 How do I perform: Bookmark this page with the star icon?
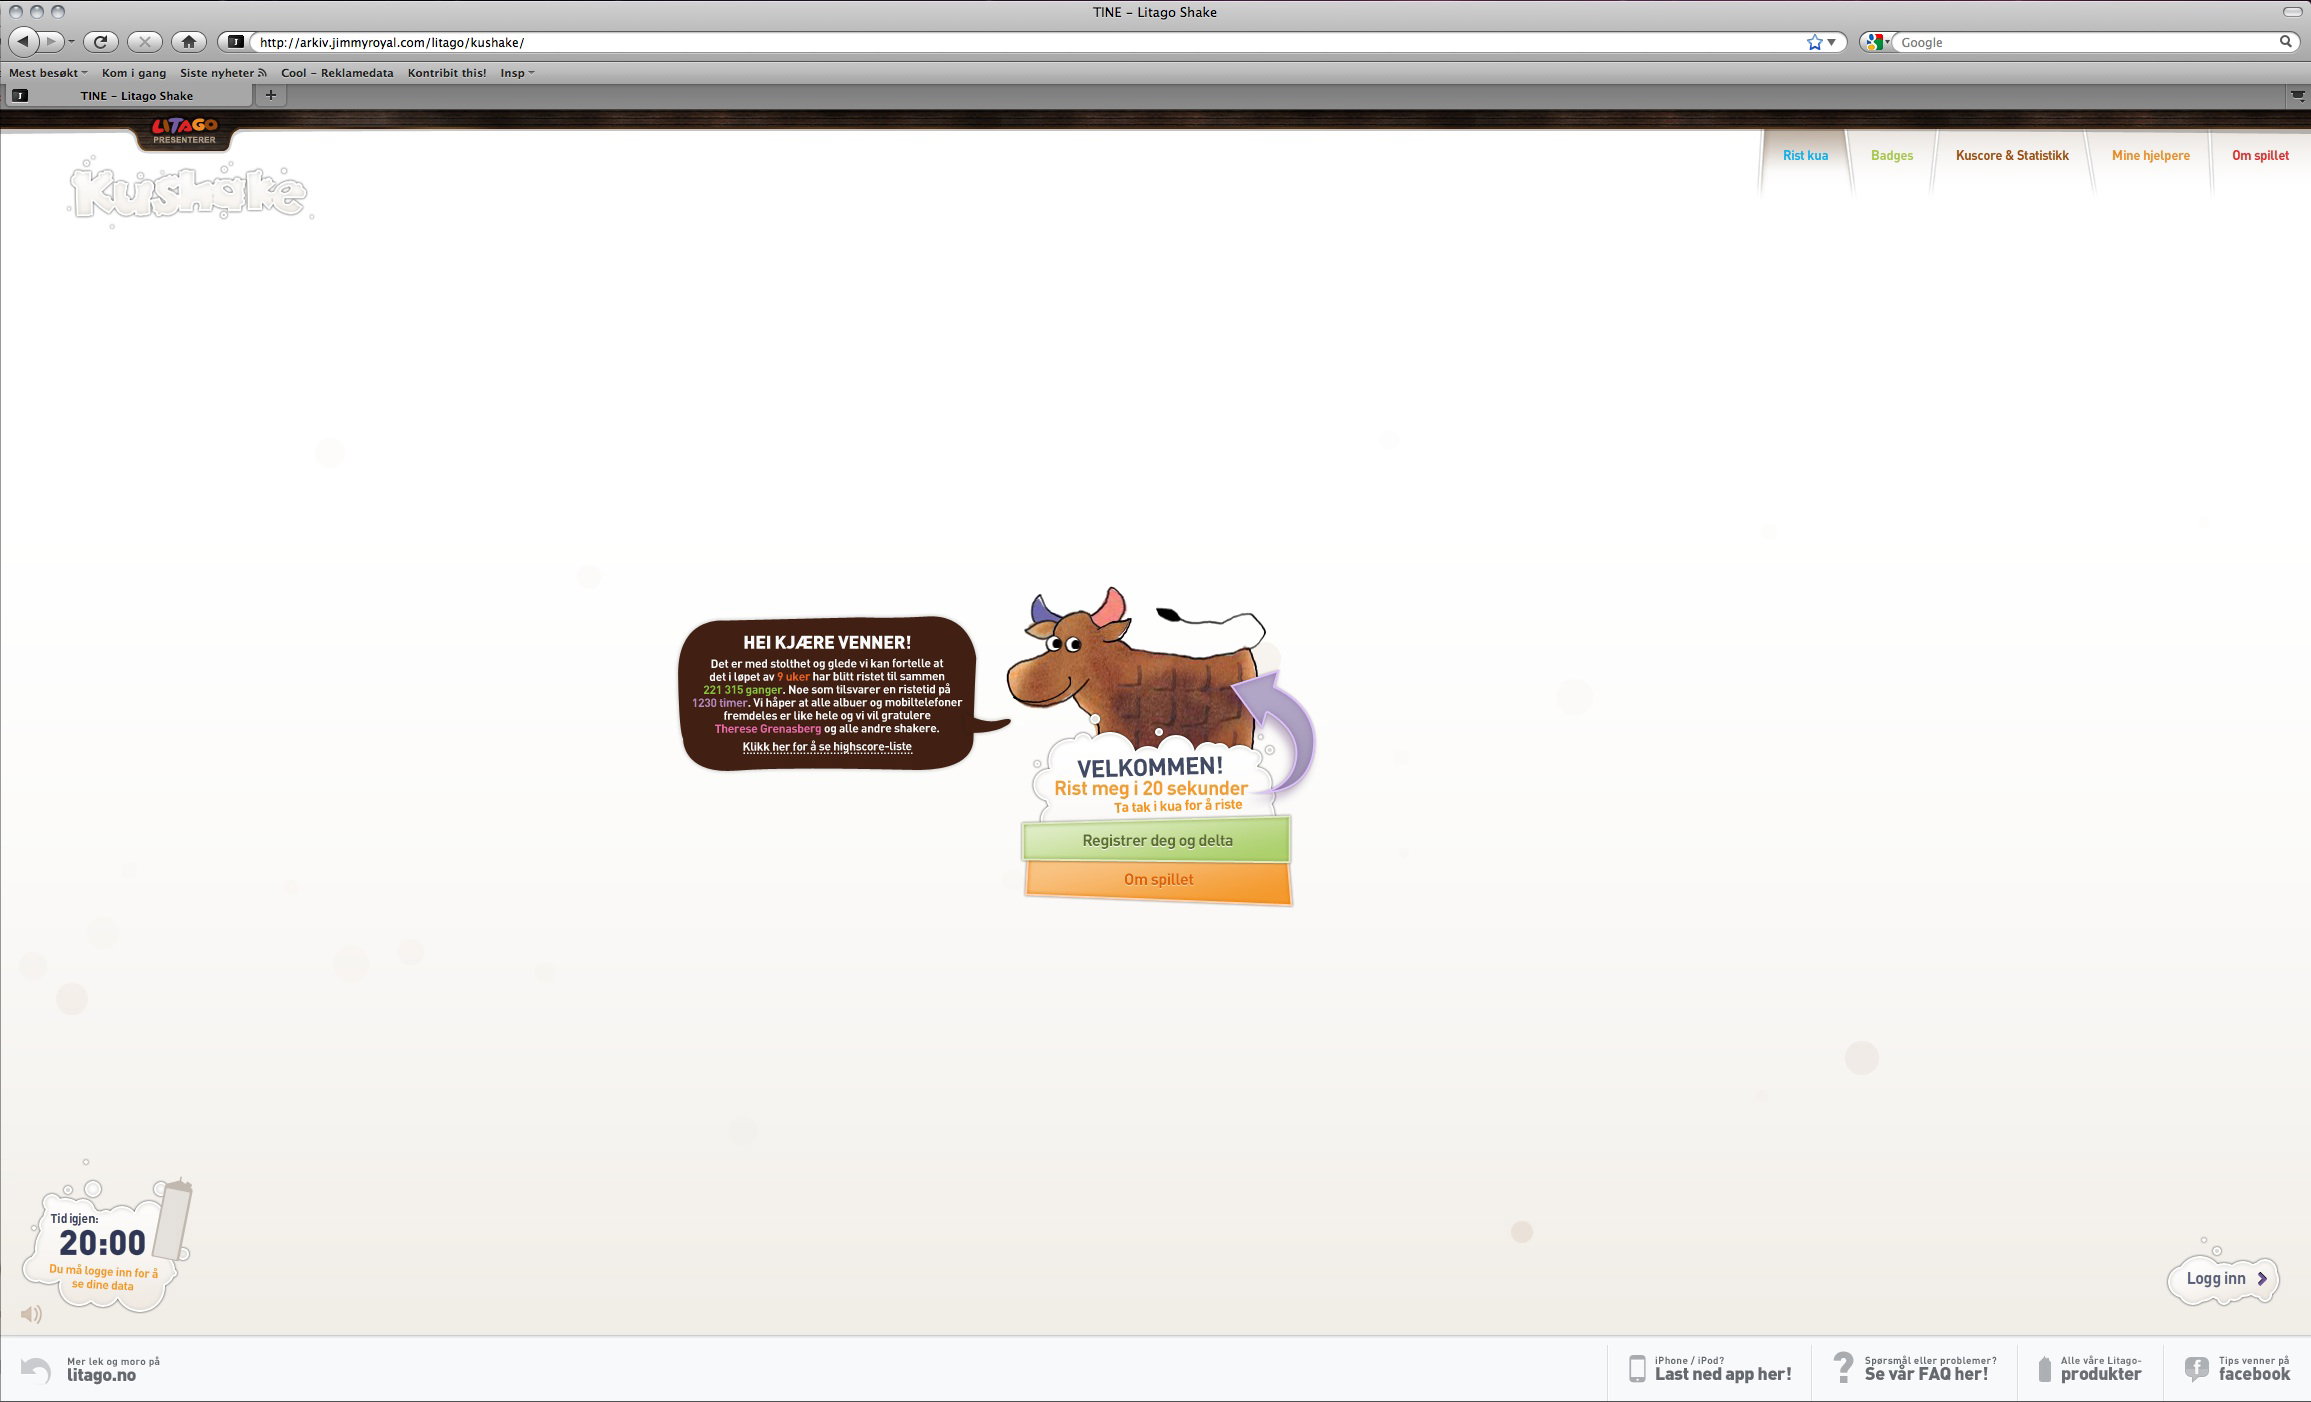click(1815, 42)
